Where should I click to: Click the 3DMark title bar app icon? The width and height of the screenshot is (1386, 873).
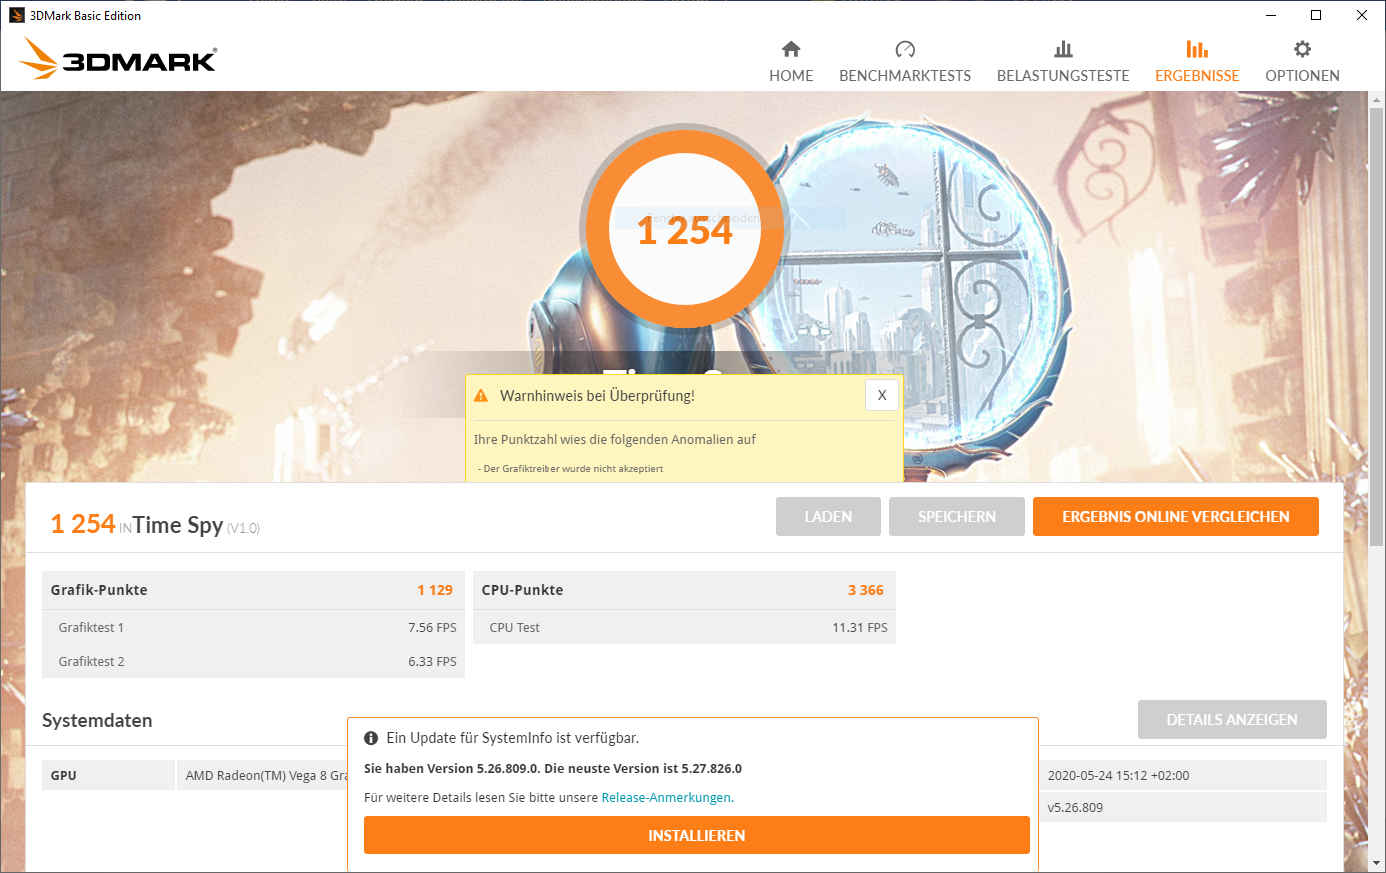16,15
